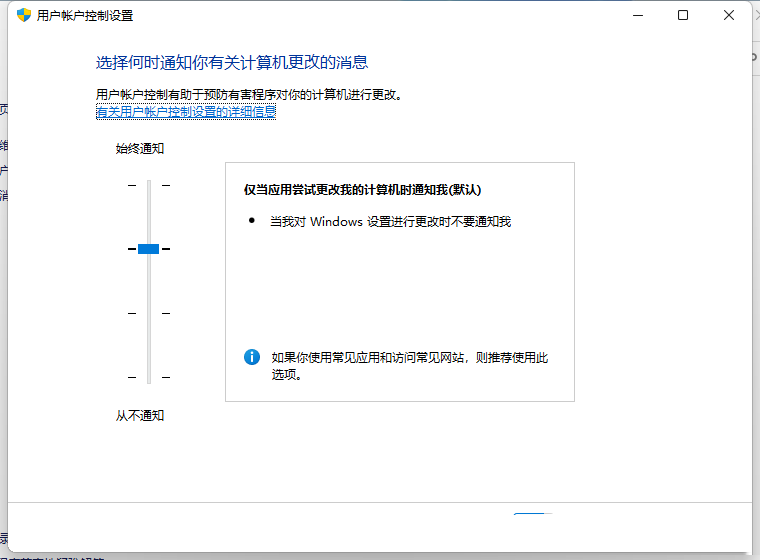Set slider to the third tick level from top
The height and width of the screenshot is (560, 760).
(149, 313)
